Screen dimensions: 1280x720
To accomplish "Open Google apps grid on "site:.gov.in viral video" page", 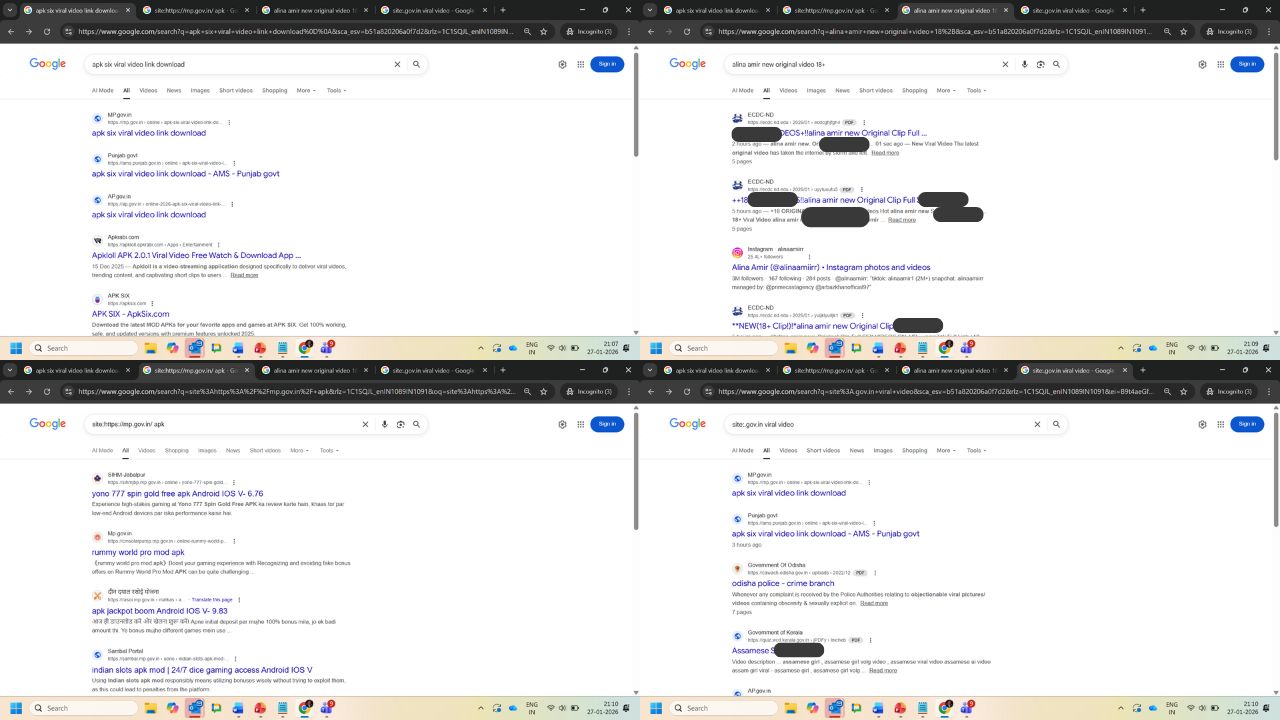I will [x=1220, y=424].
